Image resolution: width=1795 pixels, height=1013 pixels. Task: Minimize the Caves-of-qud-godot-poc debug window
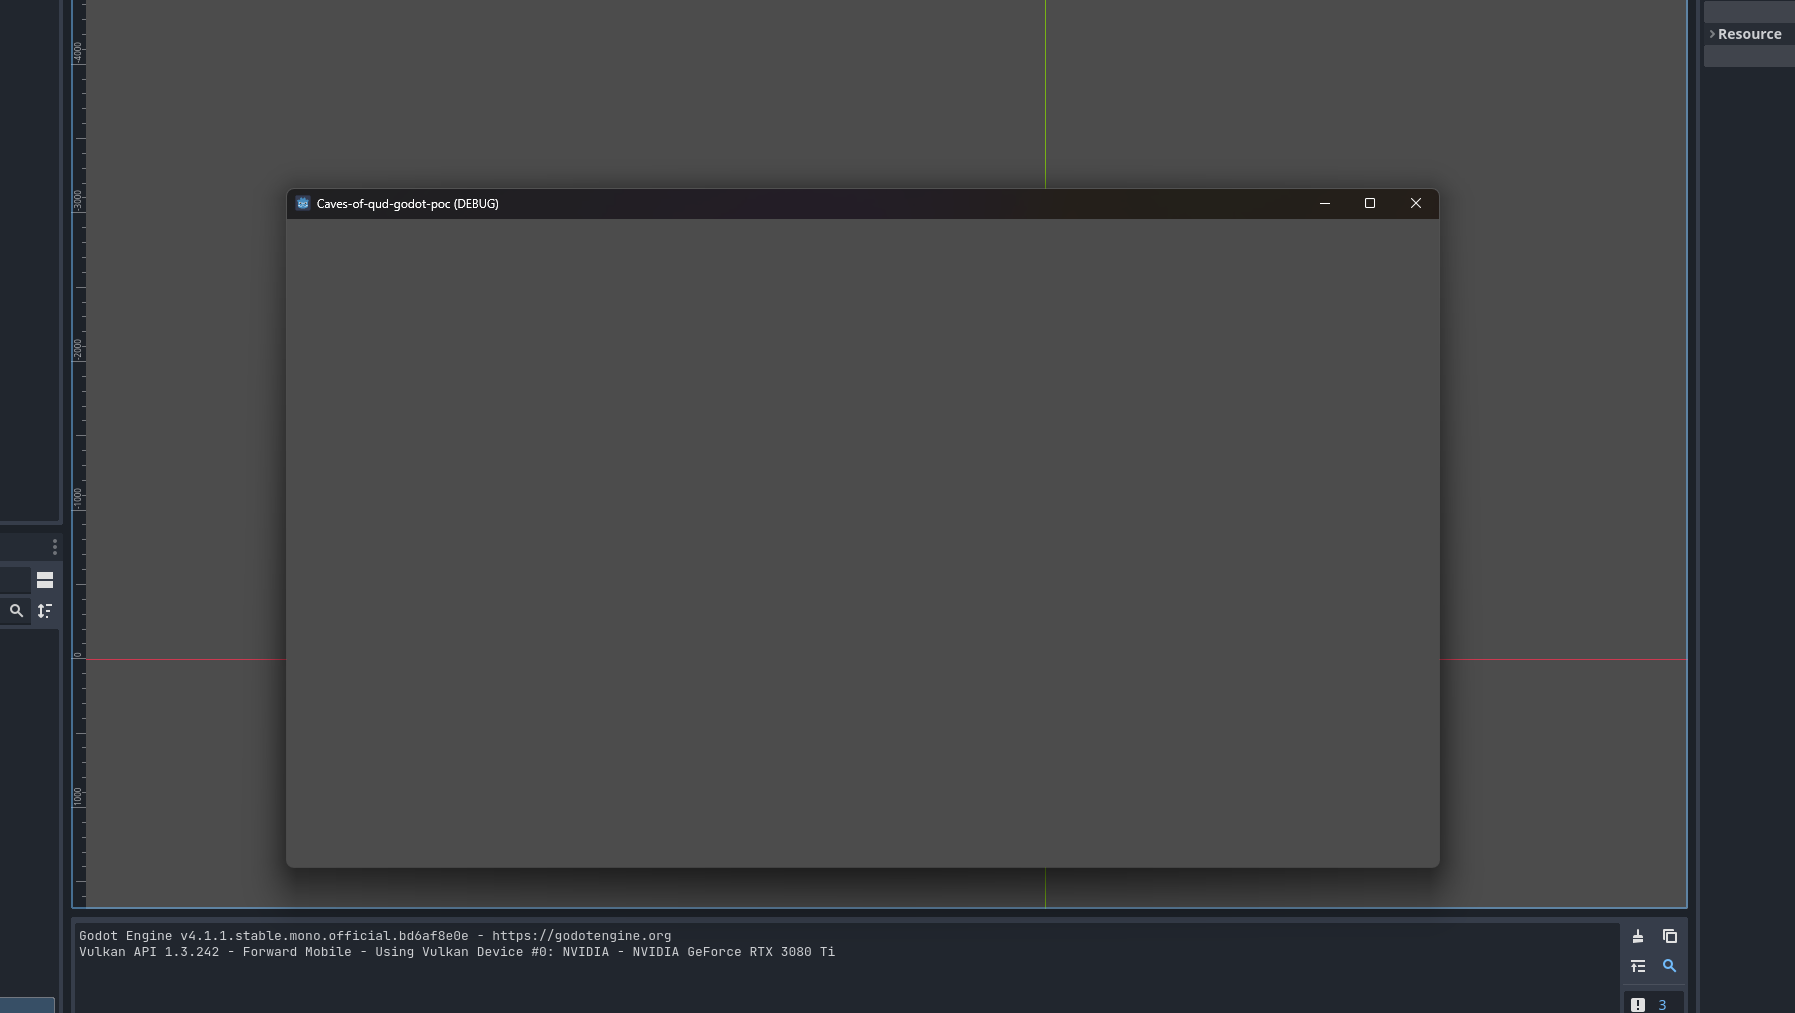click(1324, 203)
